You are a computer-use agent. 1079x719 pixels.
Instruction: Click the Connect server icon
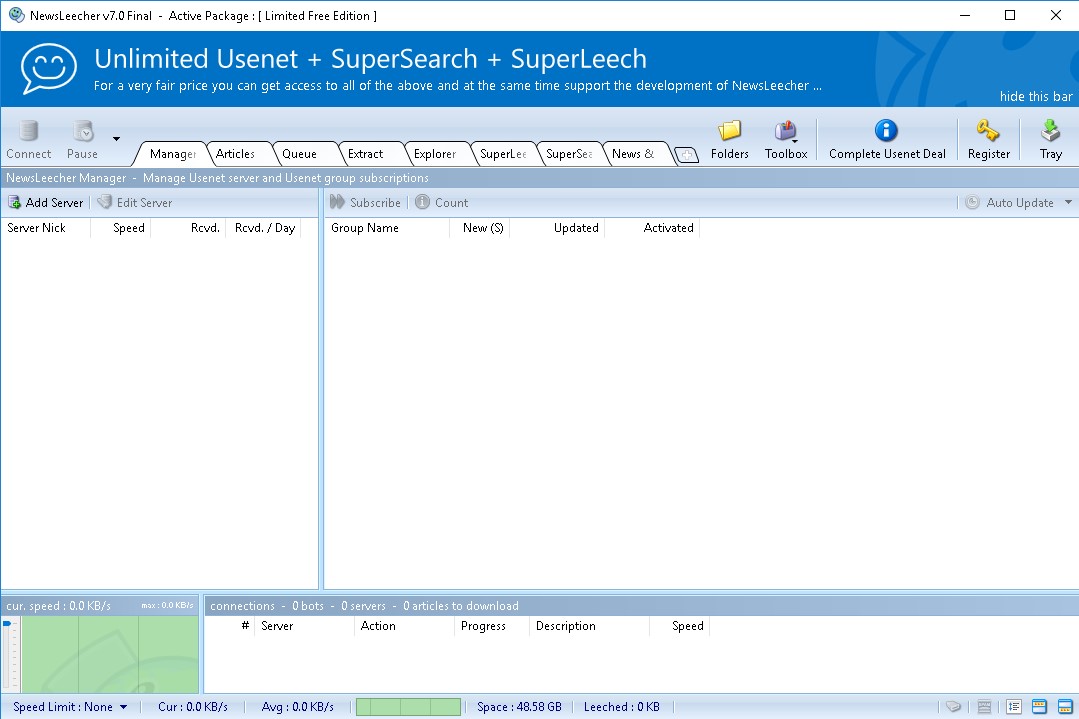(x=28, y=130)
